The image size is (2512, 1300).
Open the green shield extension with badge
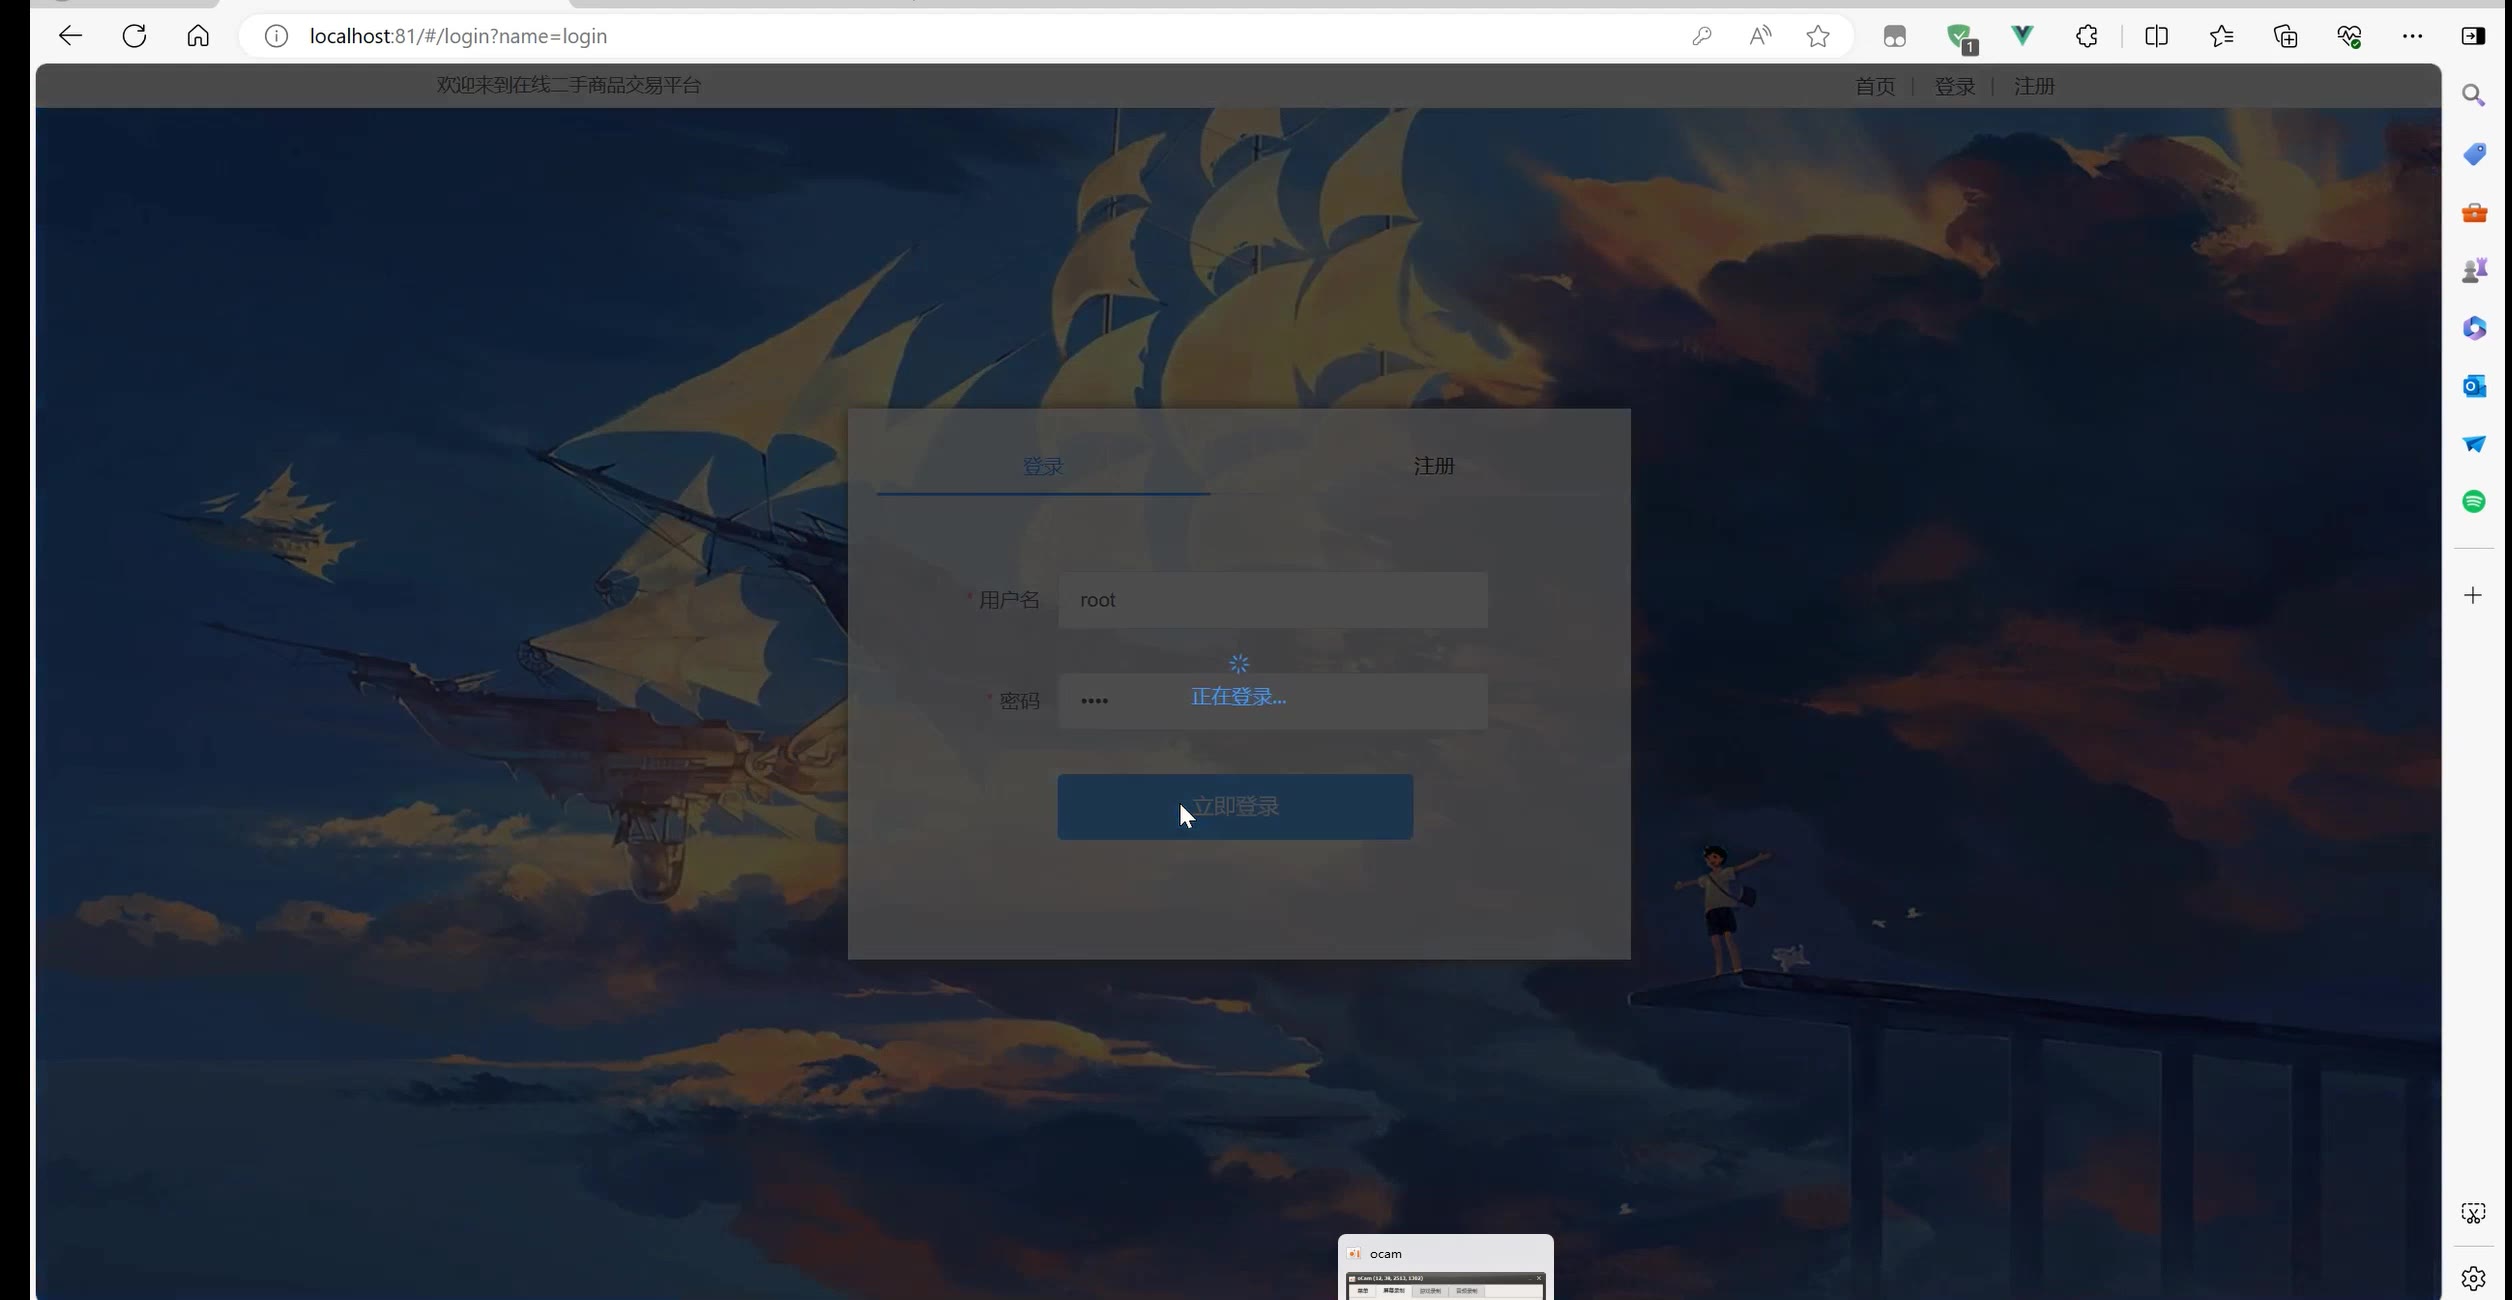pos(1960,38)
